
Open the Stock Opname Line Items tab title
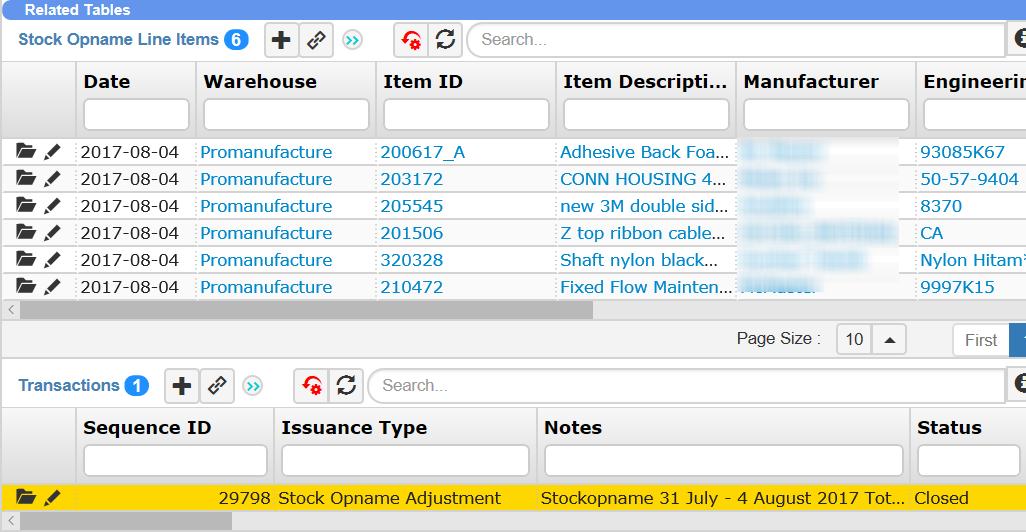[118, 40]
